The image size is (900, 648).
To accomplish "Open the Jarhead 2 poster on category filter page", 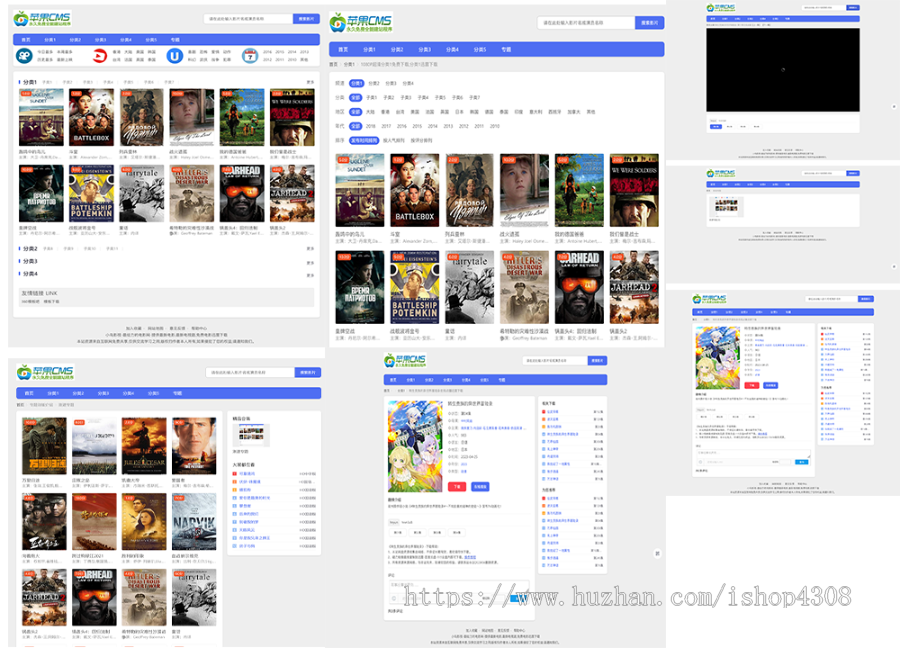I will tap(634, 287).
